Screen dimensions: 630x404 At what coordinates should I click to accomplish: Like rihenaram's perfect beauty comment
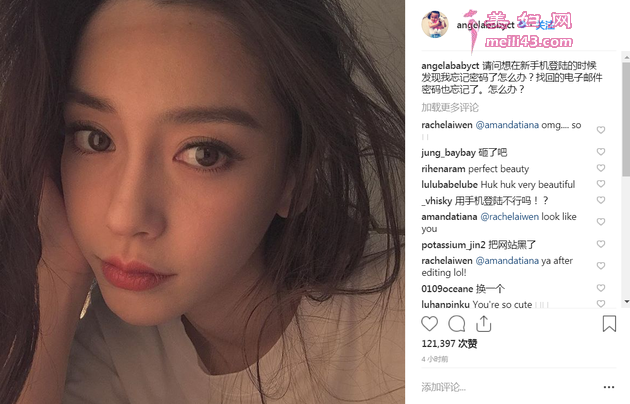601,168
